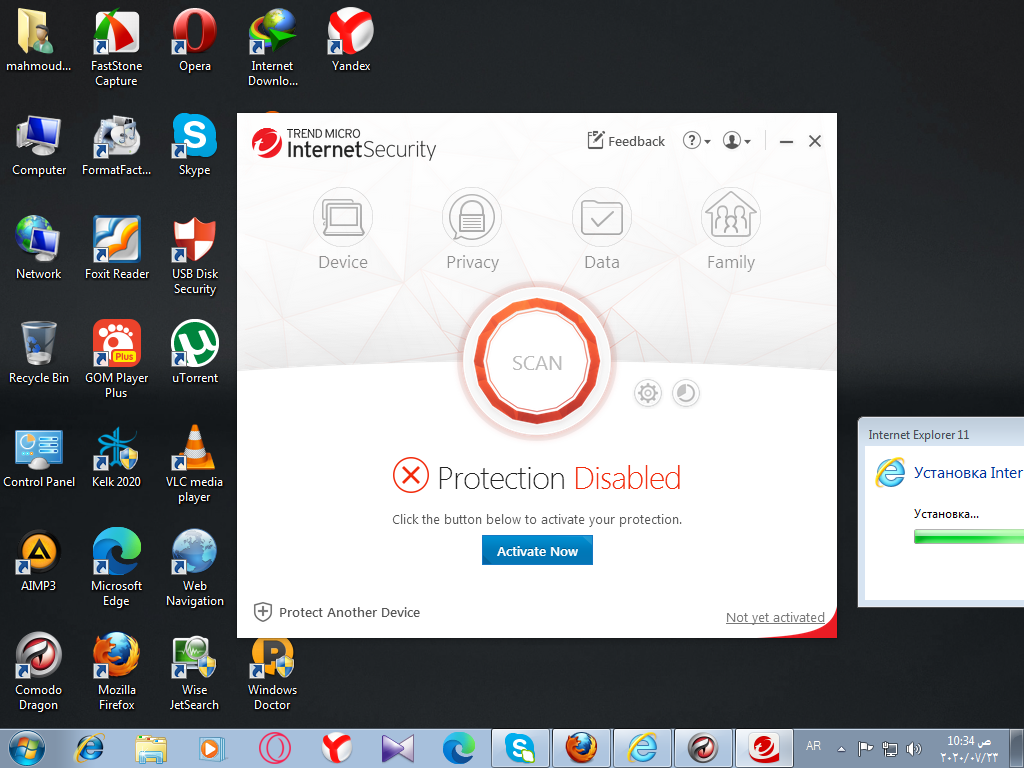1024x768 pixels.
Task: Open the Opera desktop shortcut
Action: click(x=195, y=40)
